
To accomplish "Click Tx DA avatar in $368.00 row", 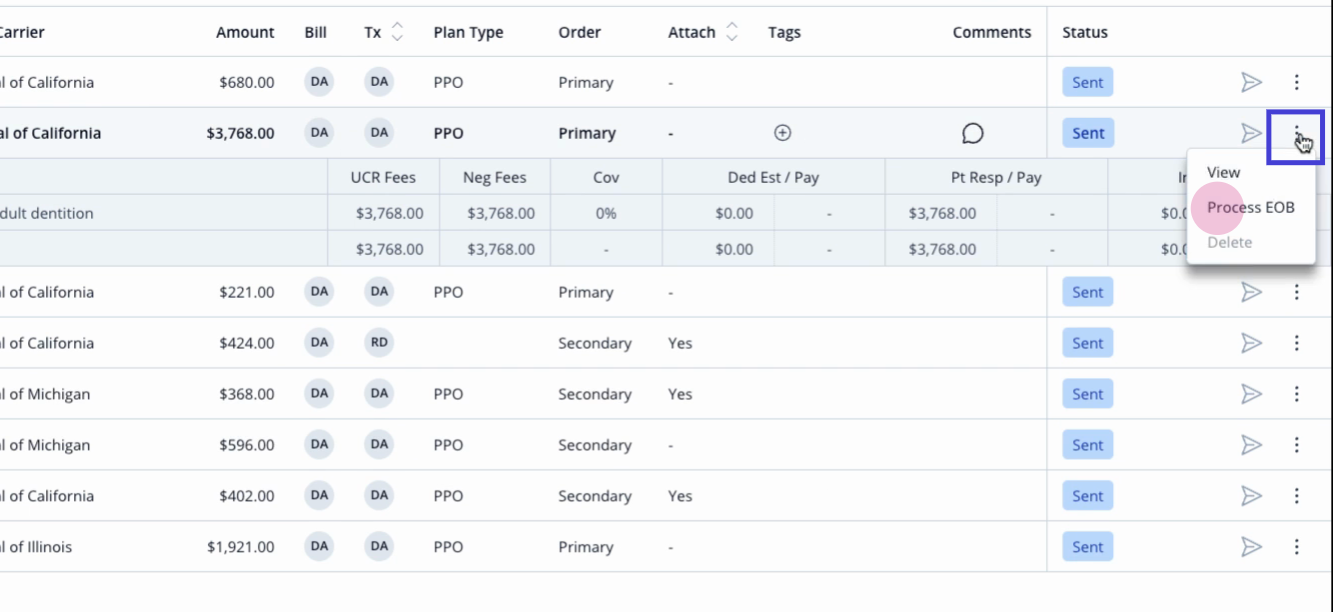I will (x=379, y=394).
